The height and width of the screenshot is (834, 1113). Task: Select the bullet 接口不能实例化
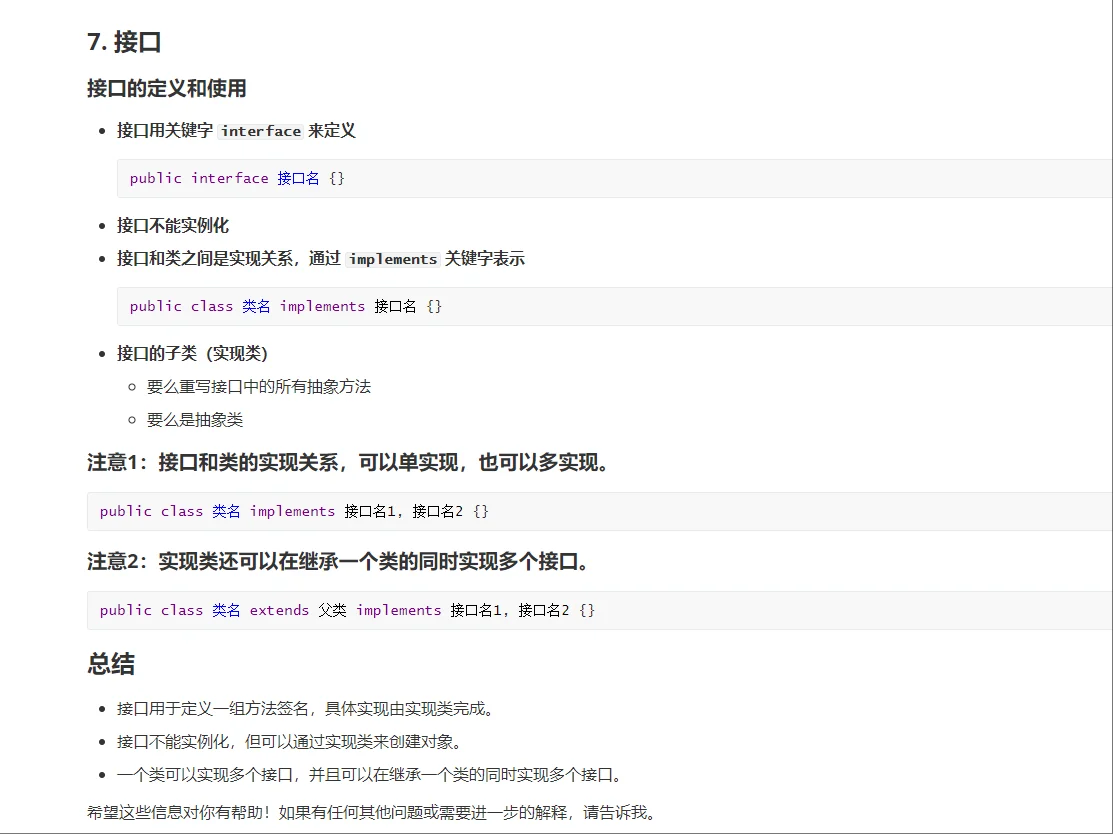tap(170, 225)
